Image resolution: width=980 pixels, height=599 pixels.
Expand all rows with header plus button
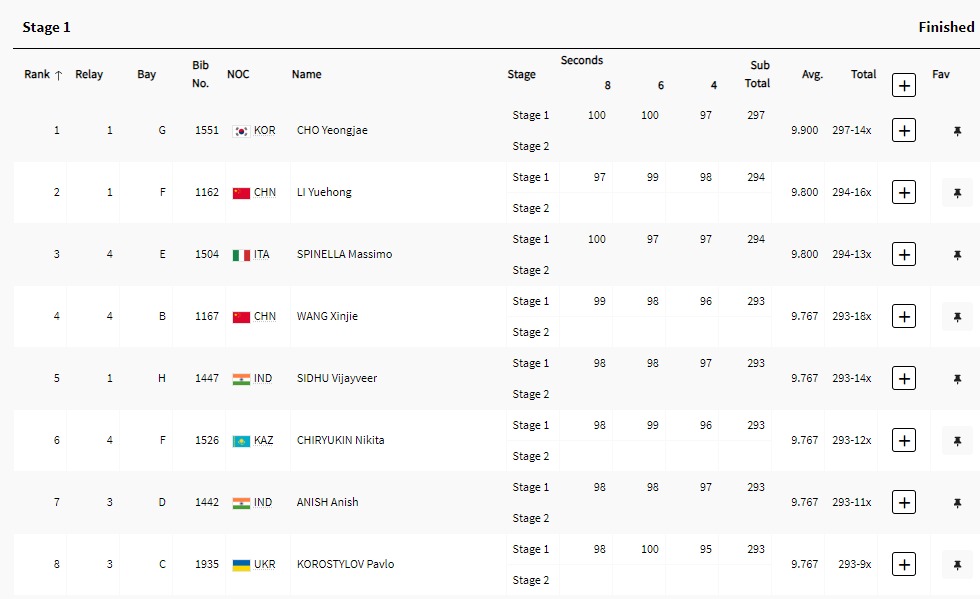[903, 85]
